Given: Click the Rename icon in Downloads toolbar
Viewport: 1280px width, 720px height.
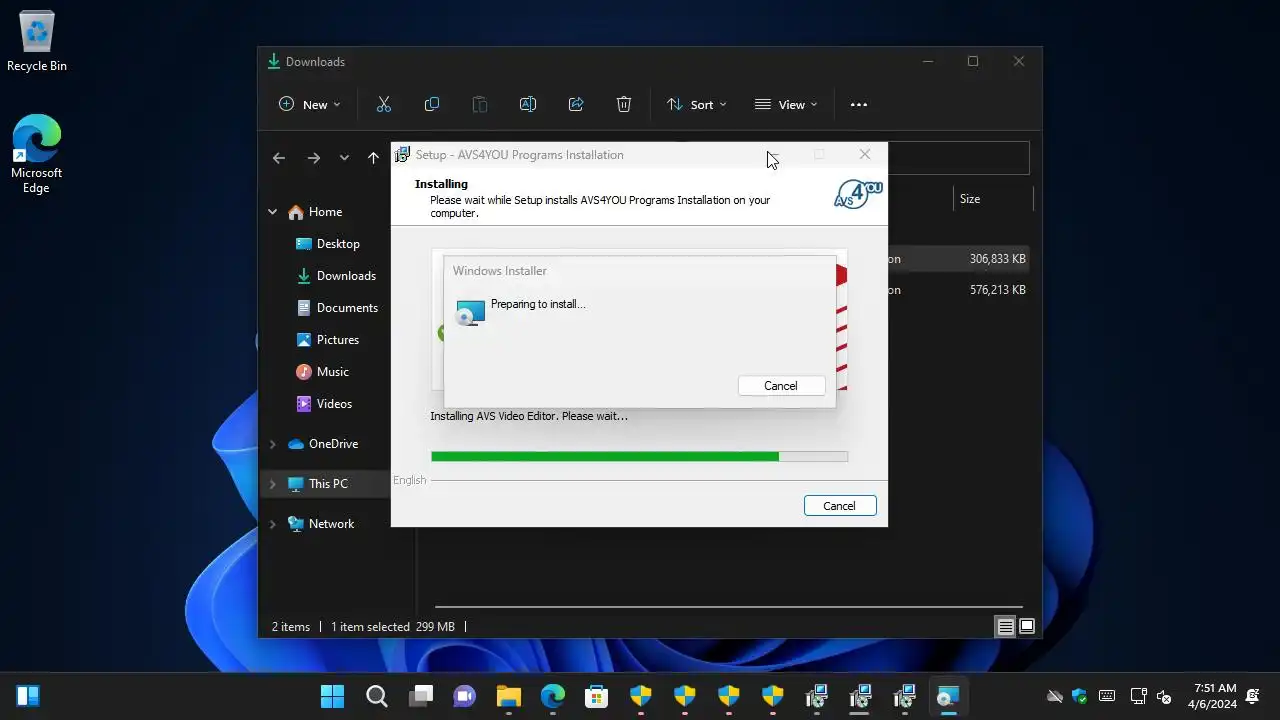Looking at the screenshot, I should point(528,104).
